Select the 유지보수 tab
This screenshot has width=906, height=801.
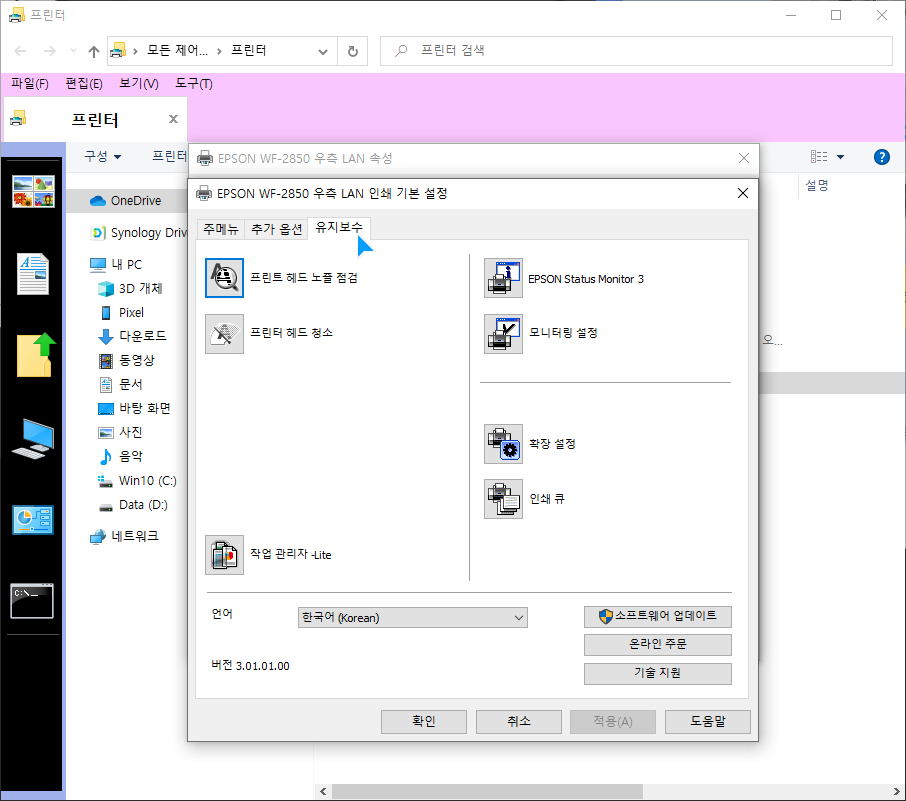tap(339, 228)
